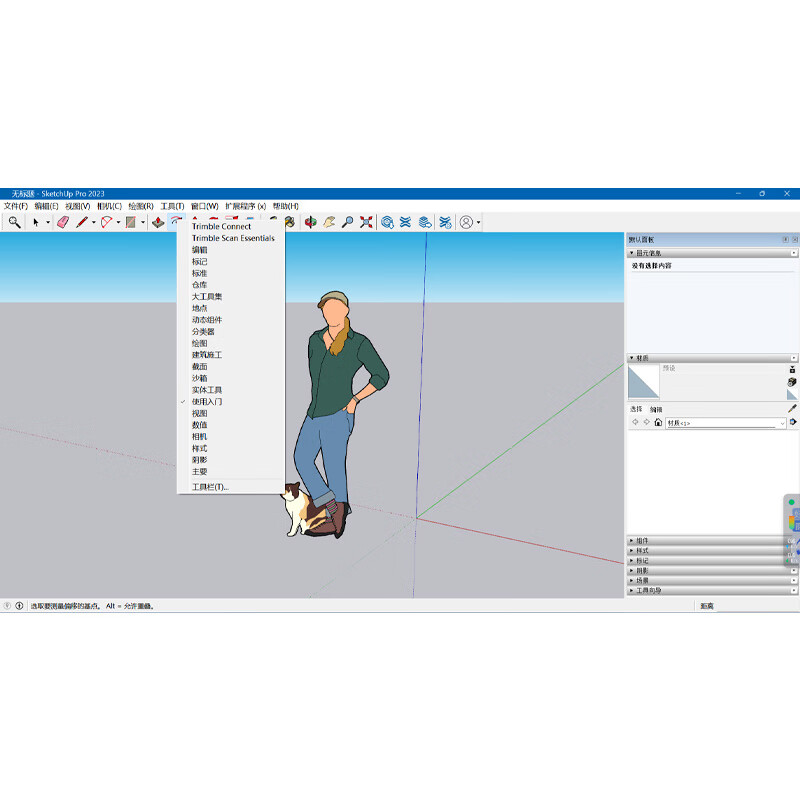Enable the 大工具集 toolbar
800x800 pixels.
click(210, 296)
